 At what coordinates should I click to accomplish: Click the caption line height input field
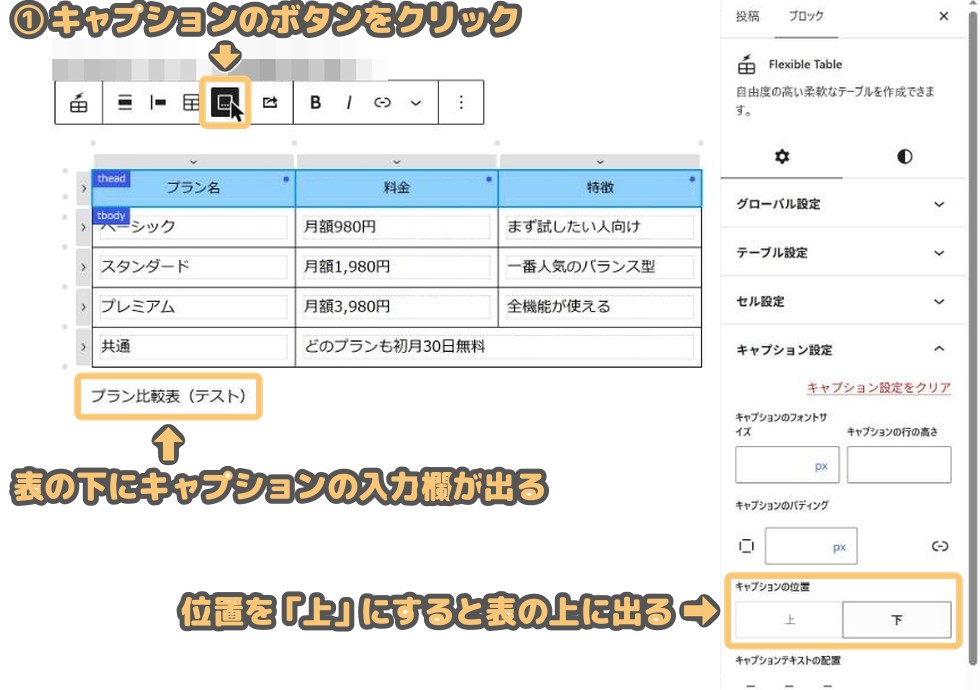pyautogui.click(x=899, y=465)
